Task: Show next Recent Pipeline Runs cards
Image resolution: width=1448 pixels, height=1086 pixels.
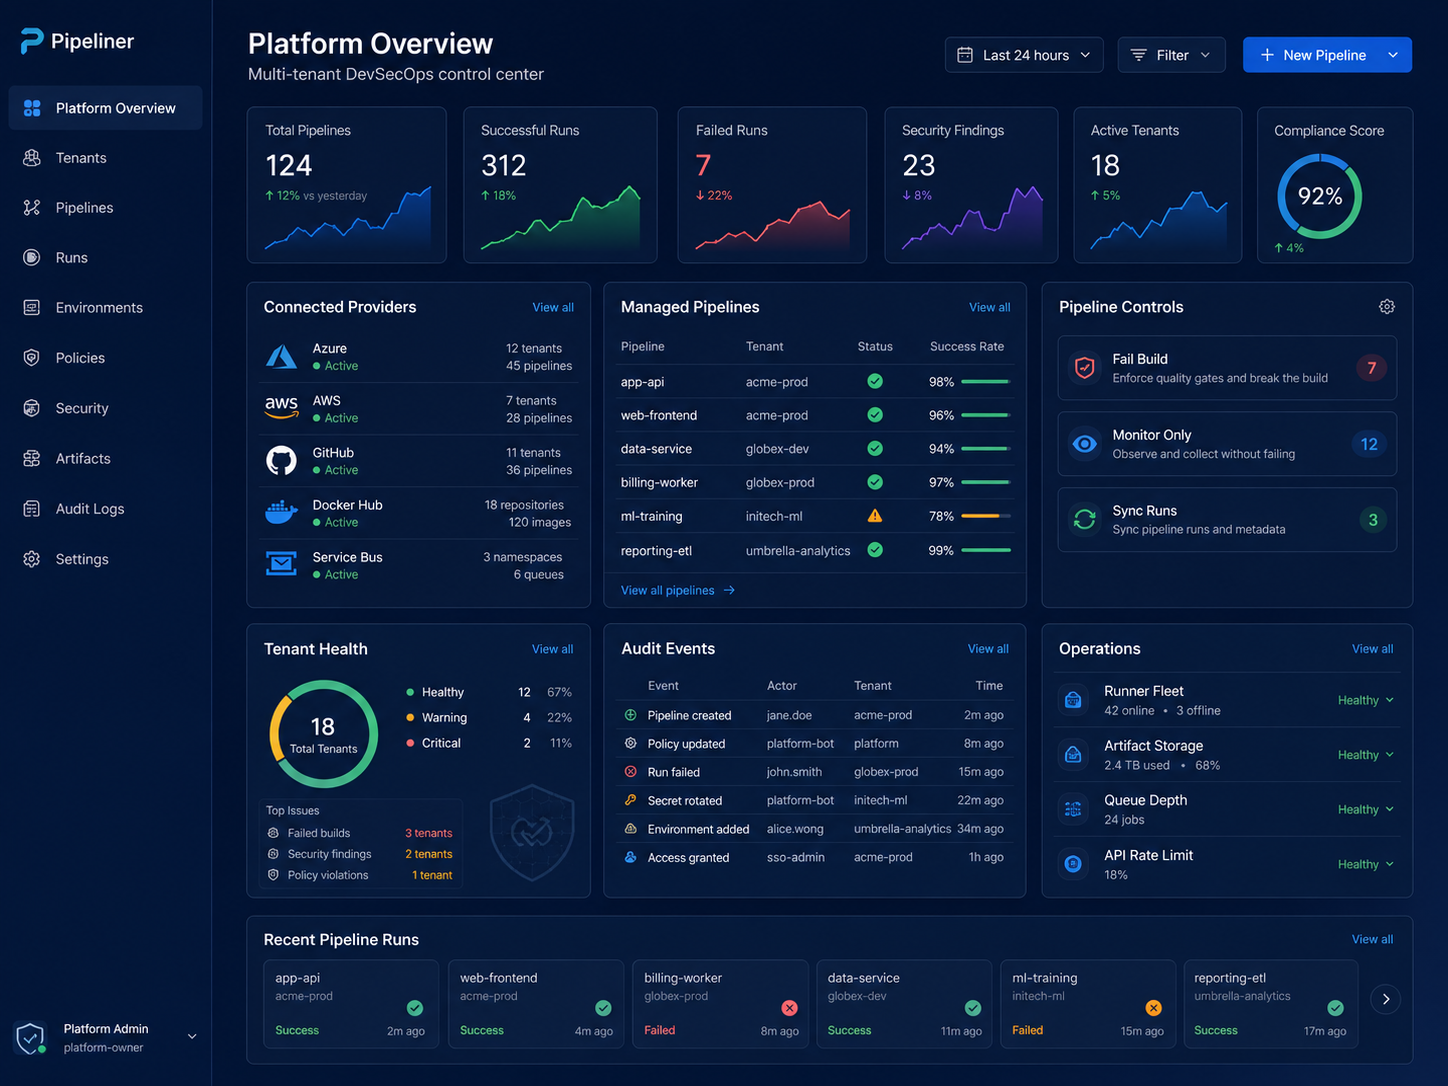Action: coord(1385,999)
